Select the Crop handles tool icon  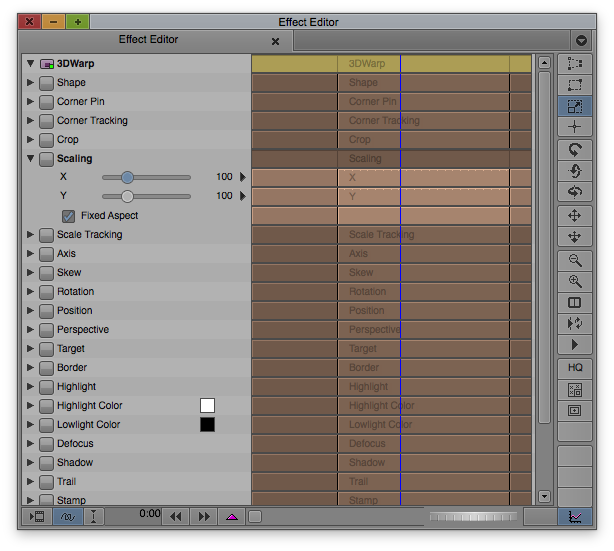pos(574,85)
